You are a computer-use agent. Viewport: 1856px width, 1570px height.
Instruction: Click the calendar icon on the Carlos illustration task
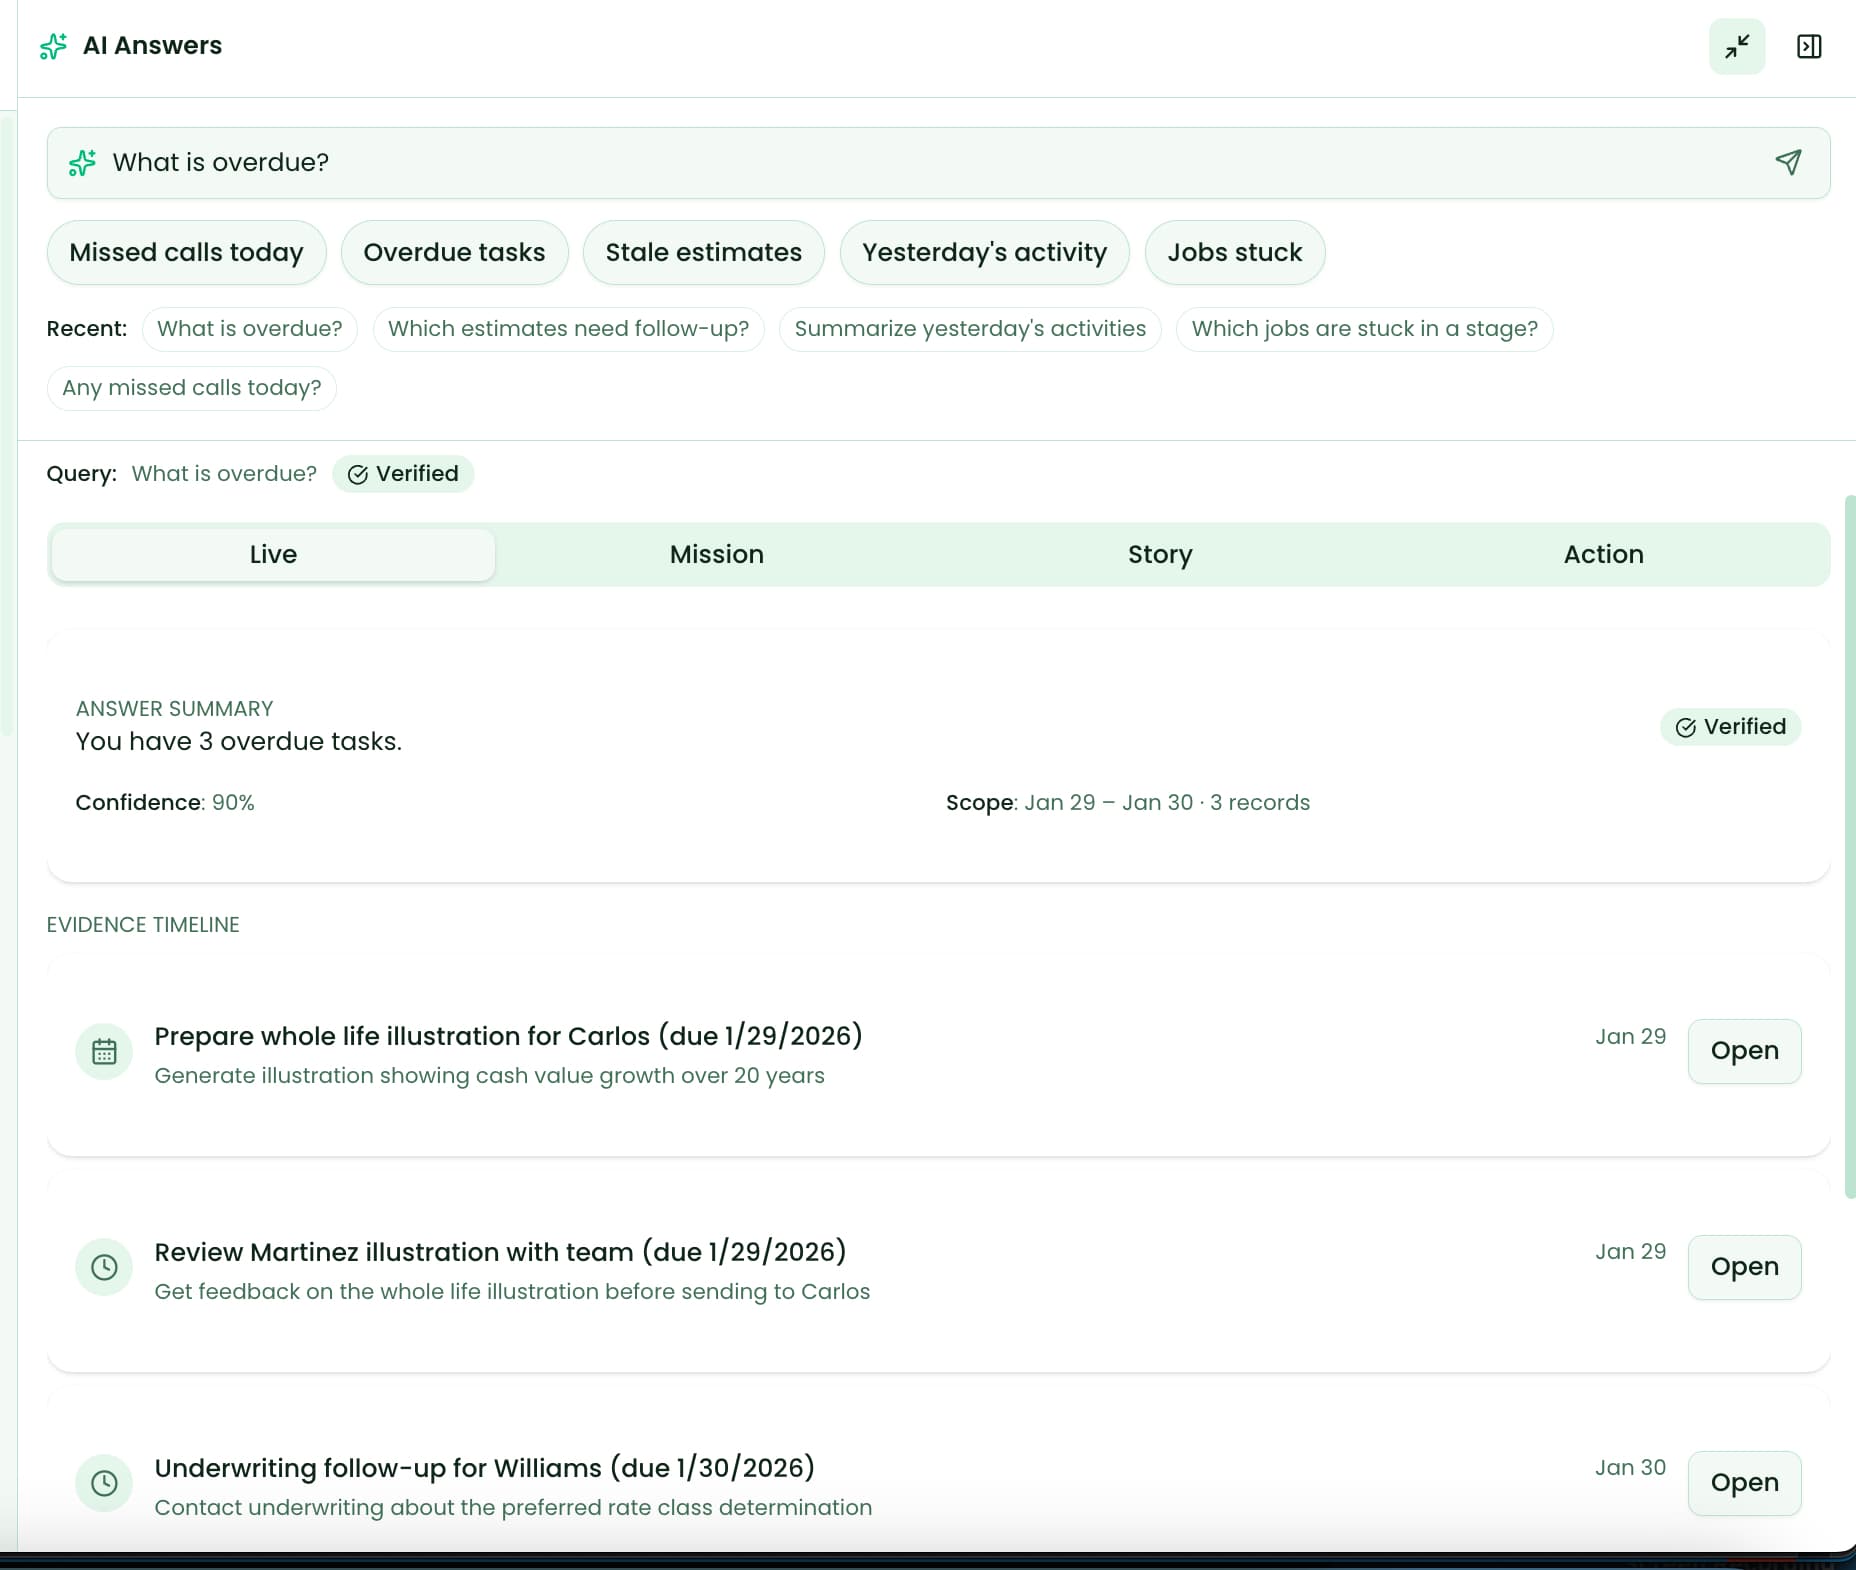pos(104,1051)
